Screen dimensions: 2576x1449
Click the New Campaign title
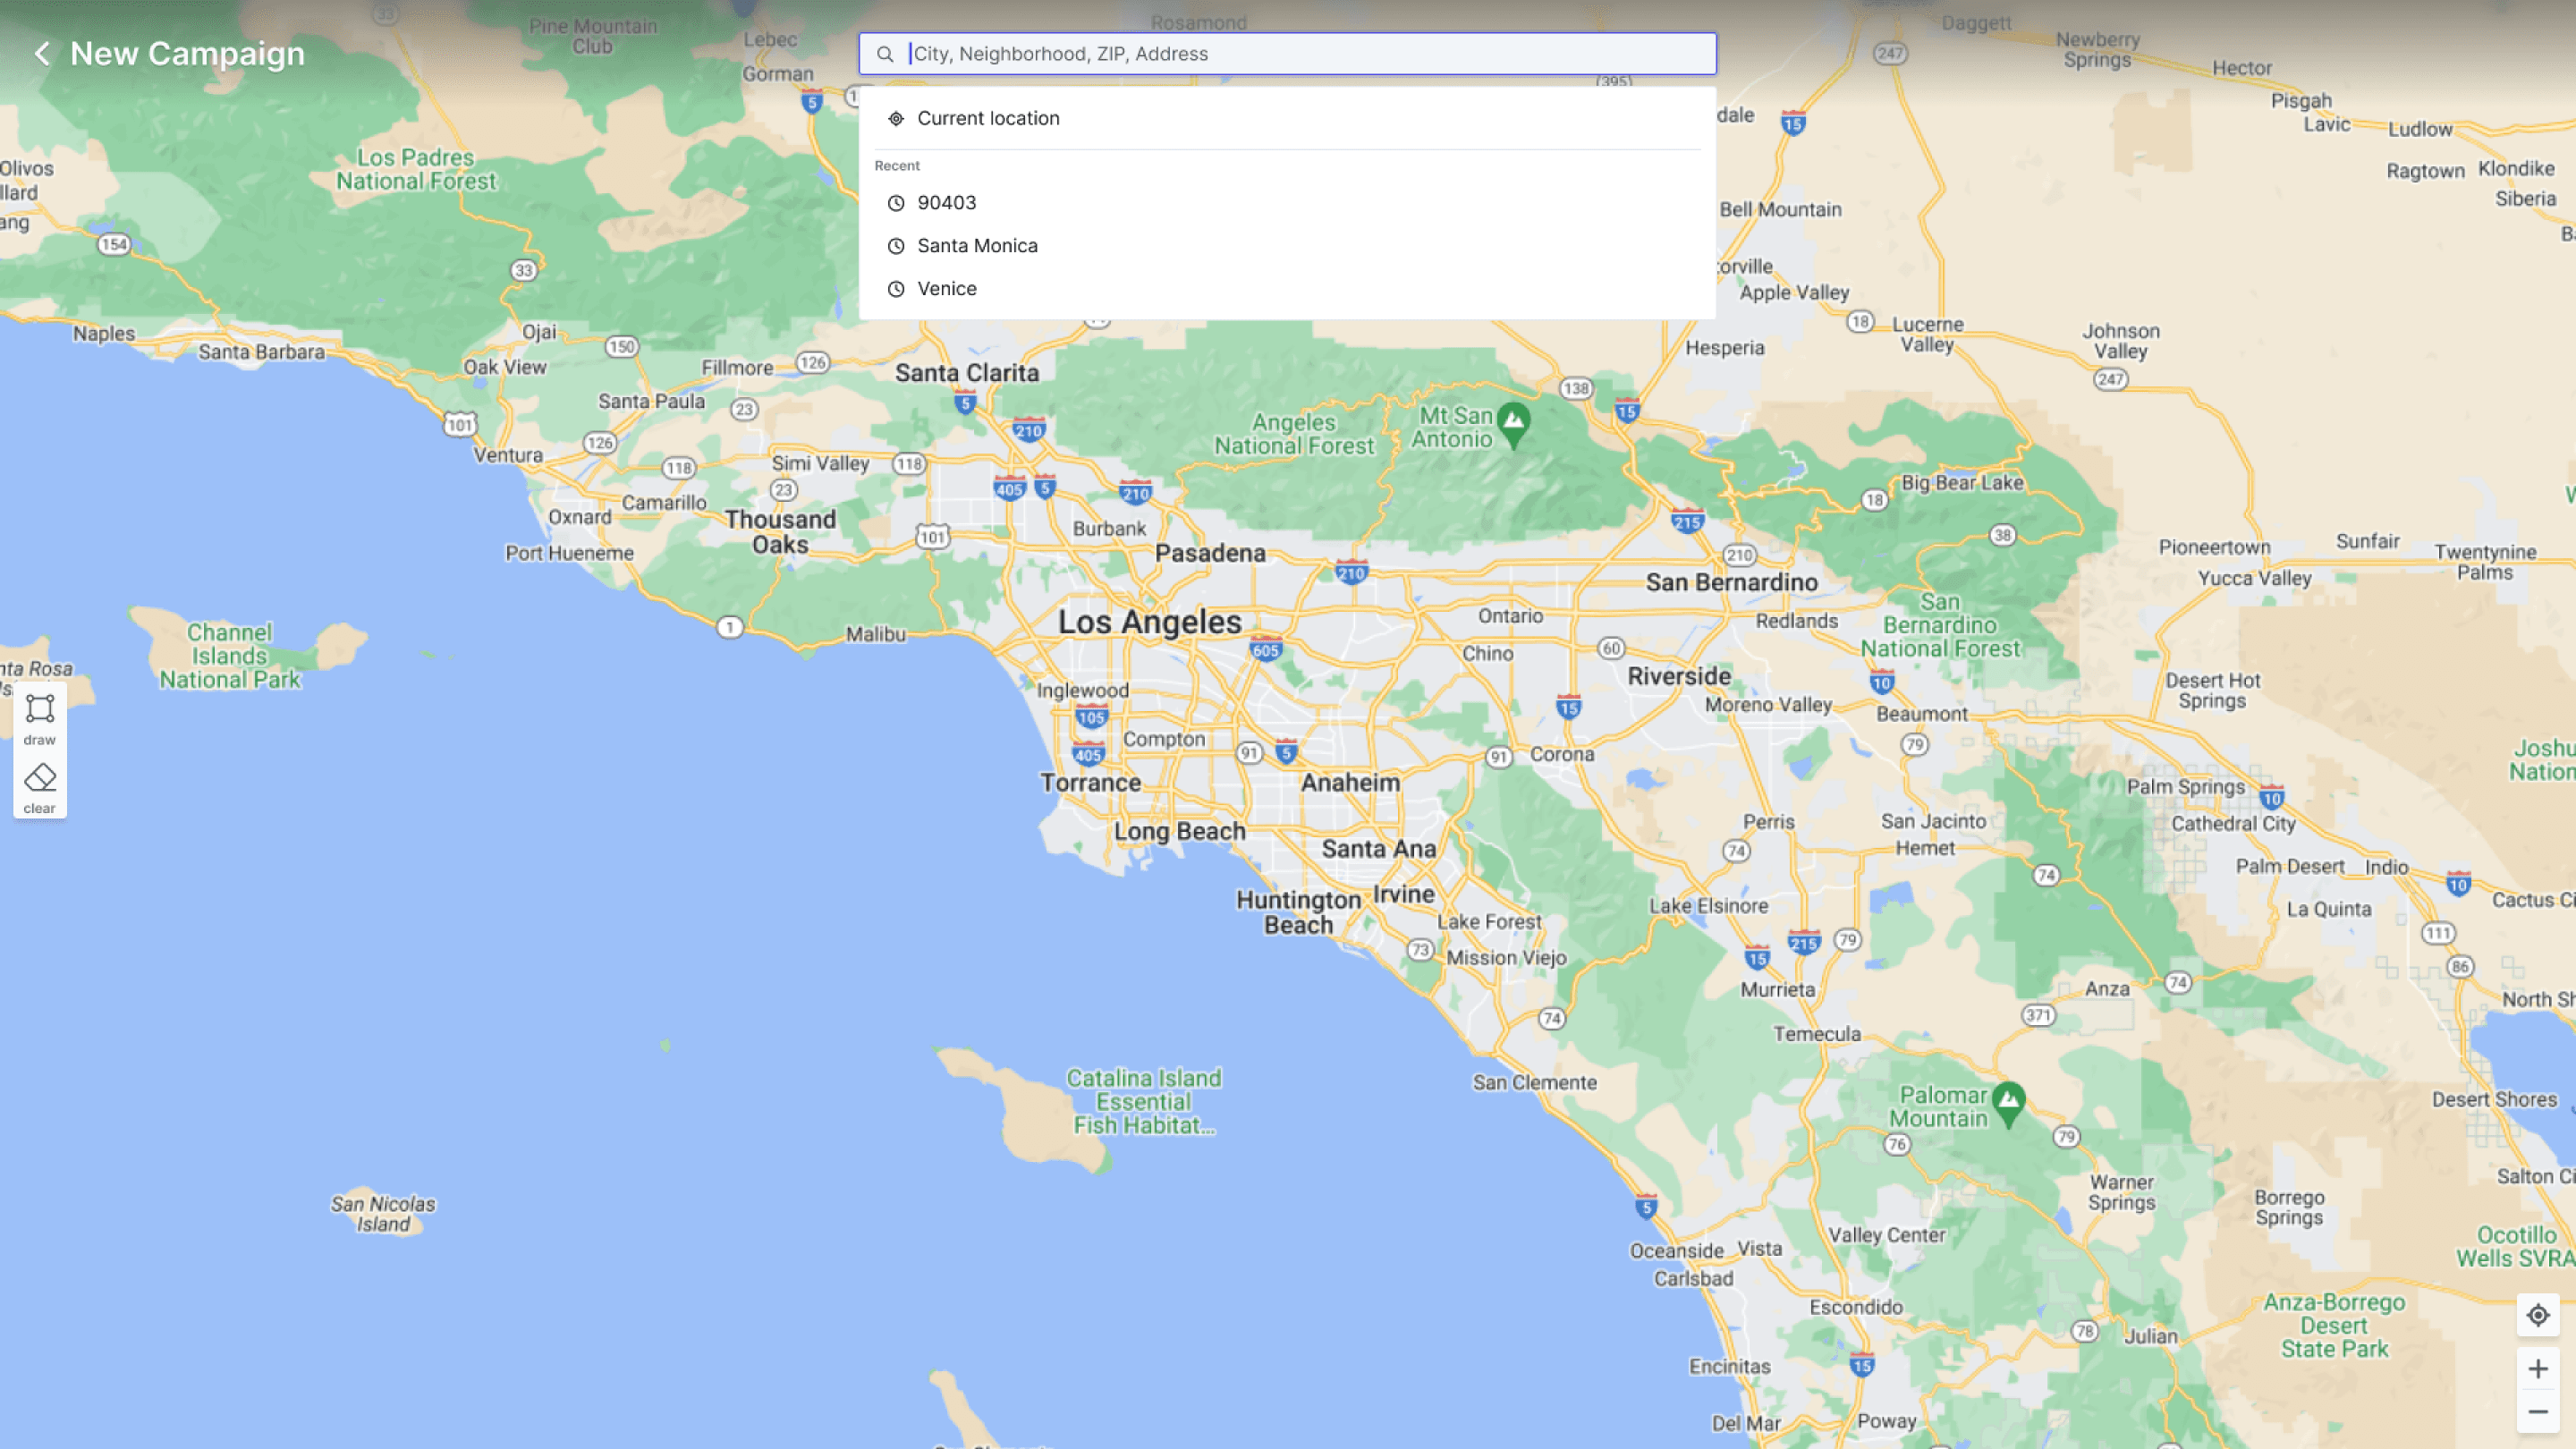pos(187,54)
